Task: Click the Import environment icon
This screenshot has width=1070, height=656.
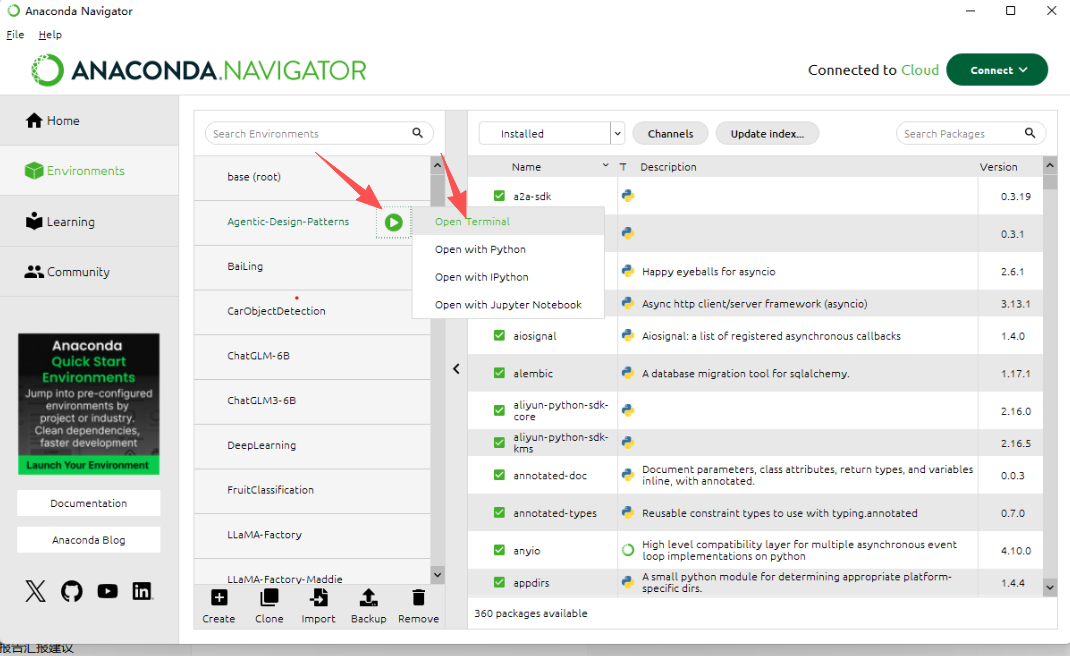Action: click(319, 598)
